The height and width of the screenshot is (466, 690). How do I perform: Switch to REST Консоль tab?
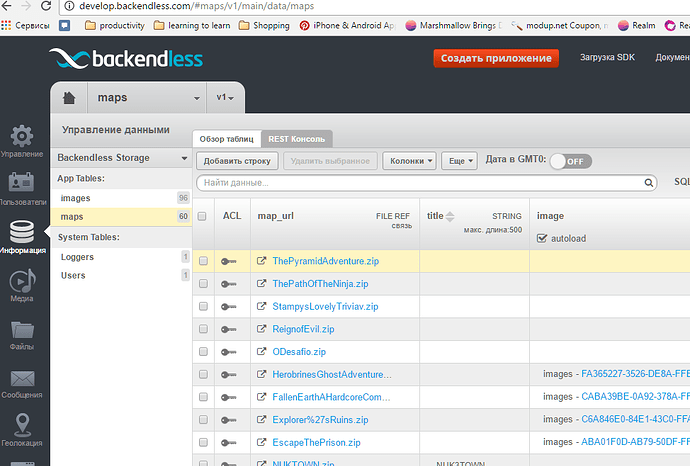coord(297,139)
